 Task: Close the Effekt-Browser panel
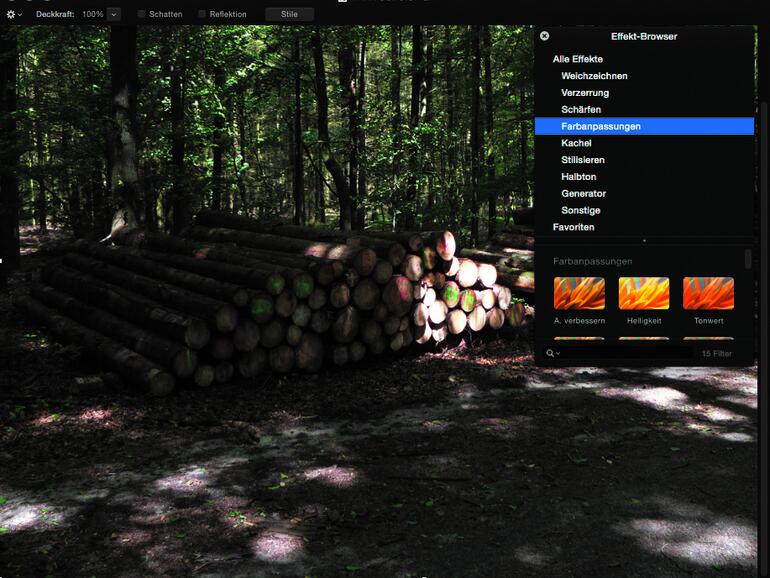tap(545, 36)
